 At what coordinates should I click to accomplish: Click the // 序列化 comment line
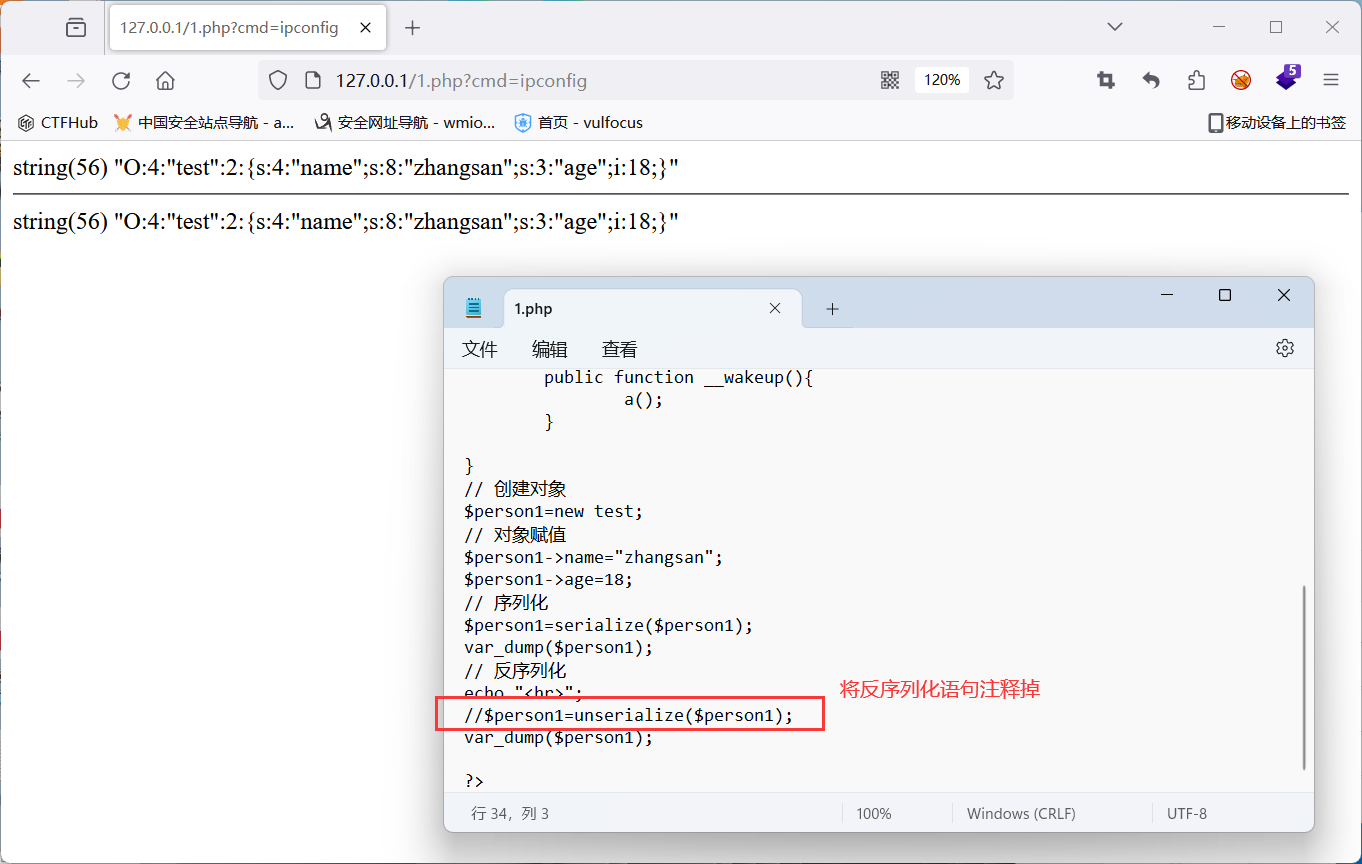506,603
